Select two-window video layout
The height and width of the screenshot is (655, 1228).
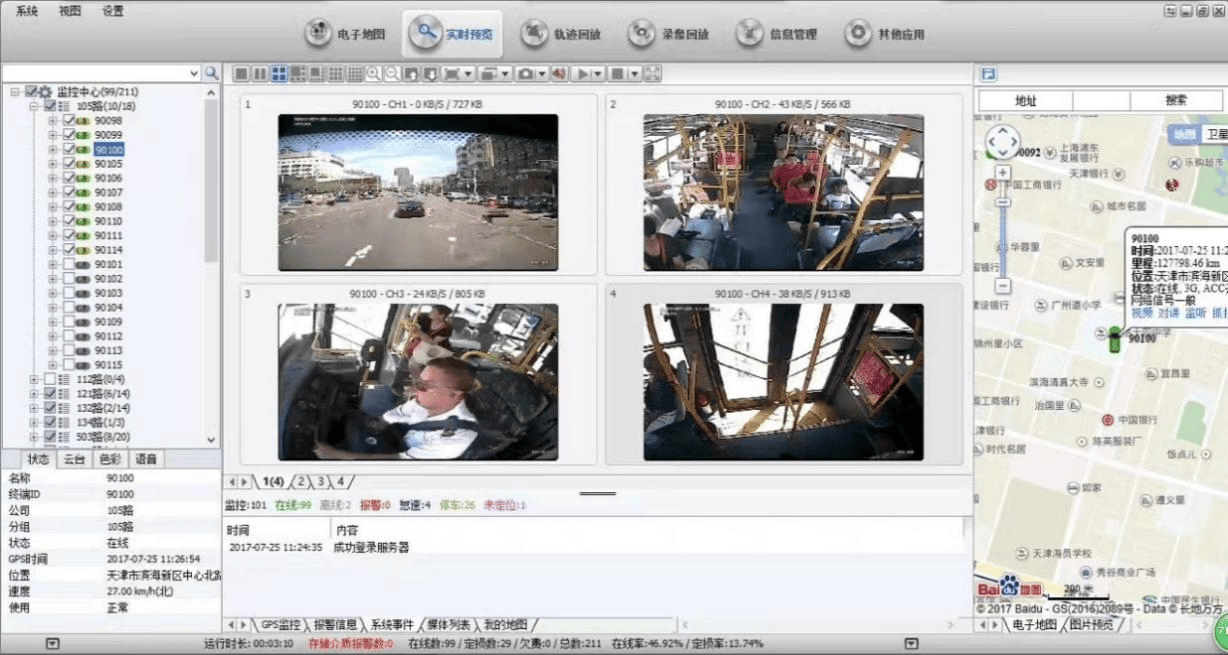coord(260,74)
